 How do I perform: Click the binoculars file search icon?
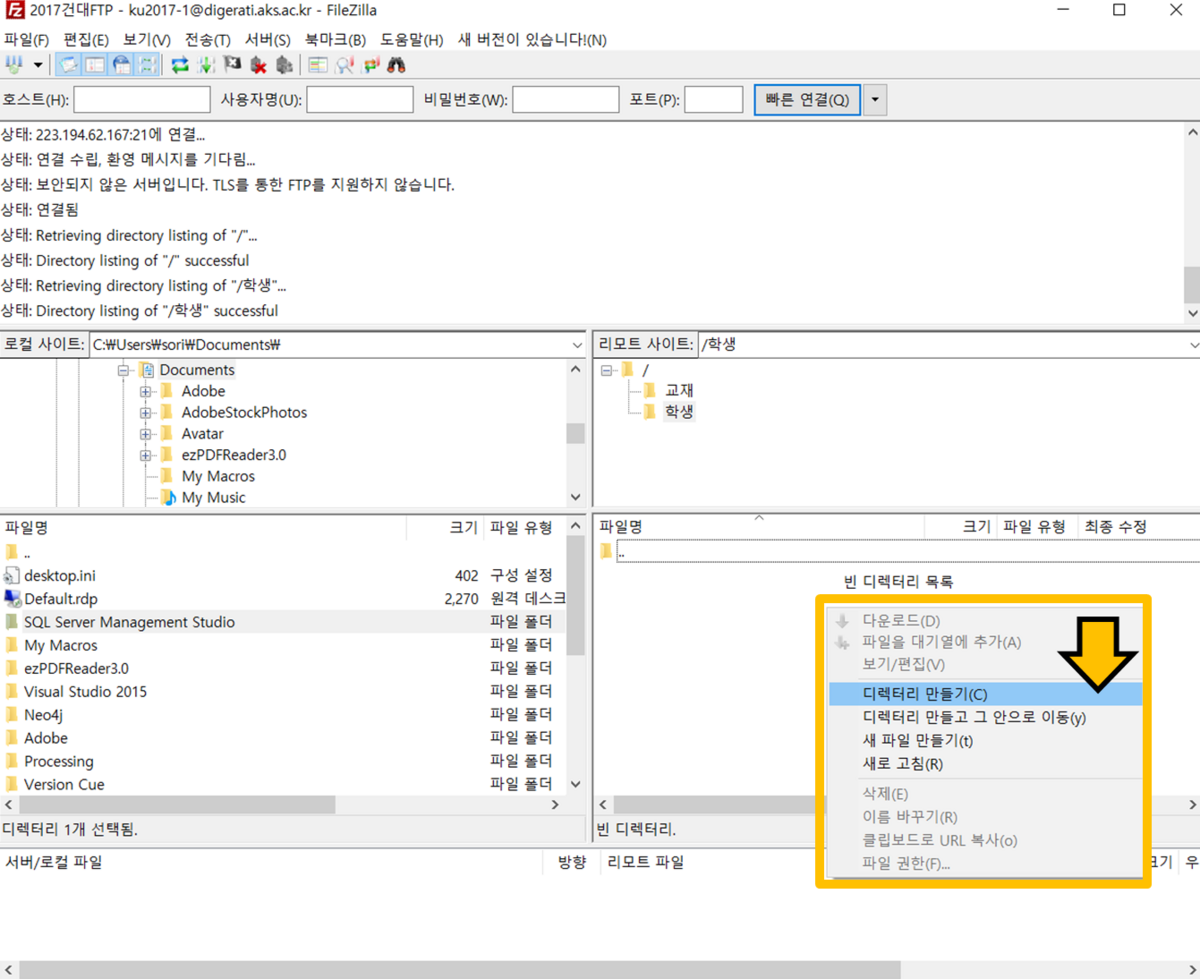click(397, 65)
